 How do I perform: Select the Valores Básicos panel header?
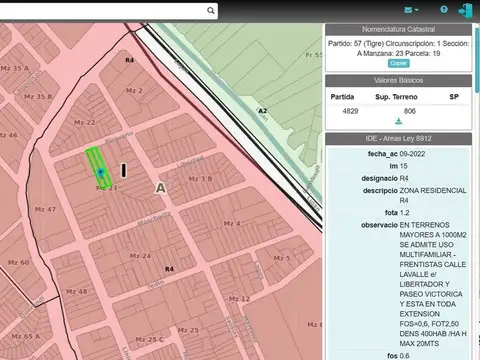398,80
